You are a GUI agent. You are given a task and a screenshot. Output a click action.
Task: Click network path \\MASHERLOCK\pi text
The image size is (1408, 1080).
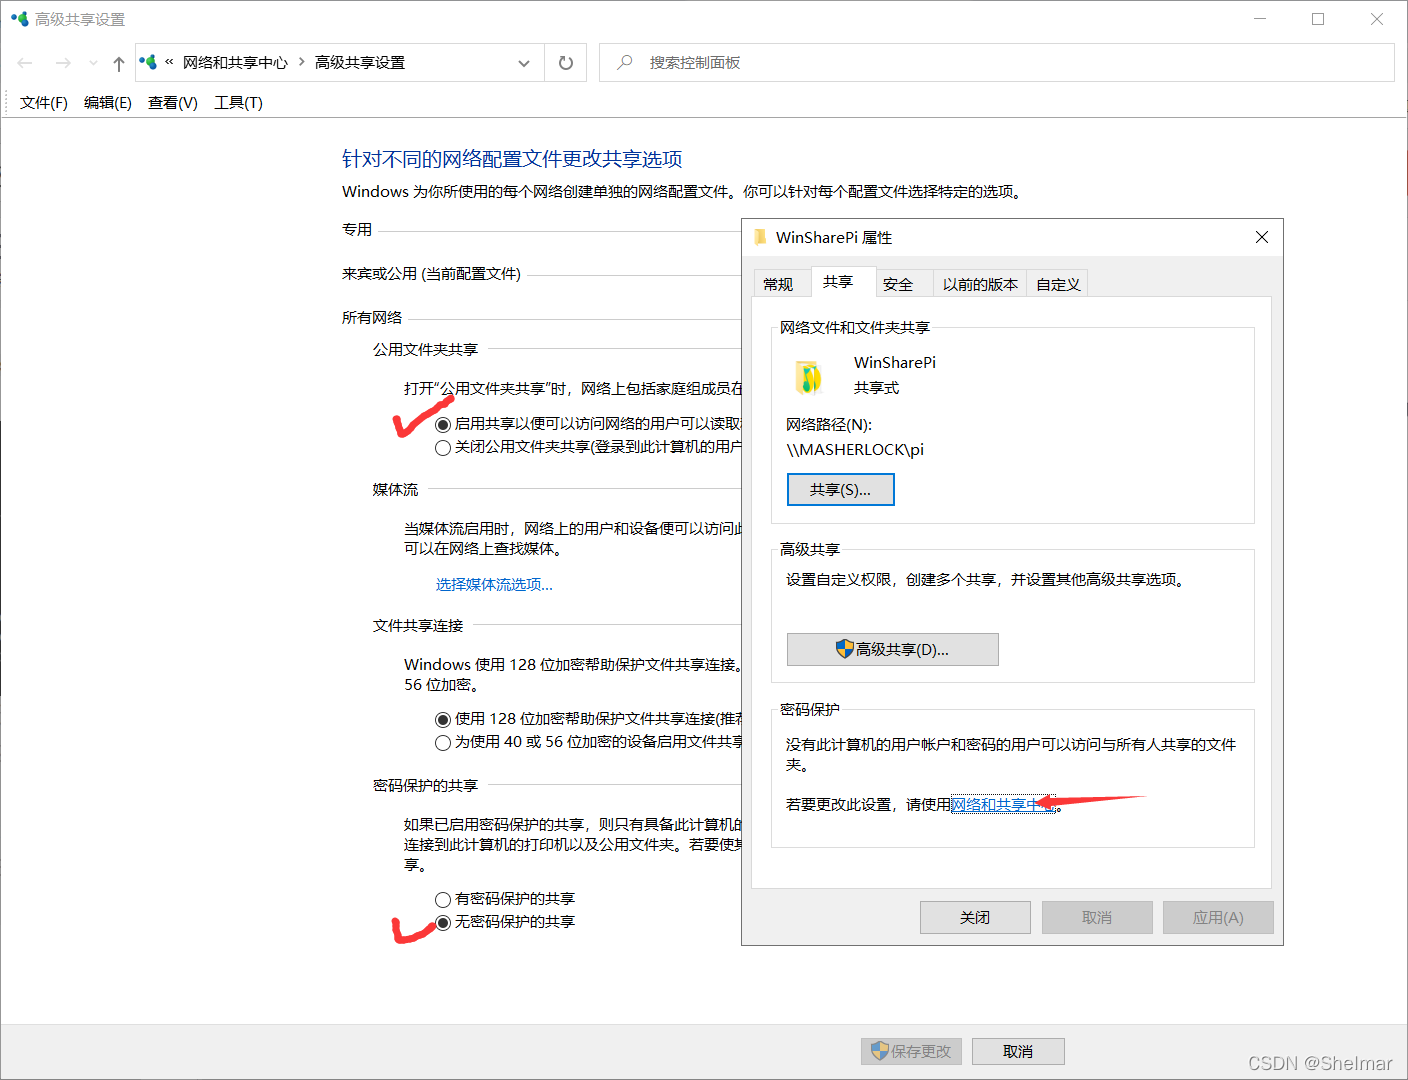pos(855,449)
